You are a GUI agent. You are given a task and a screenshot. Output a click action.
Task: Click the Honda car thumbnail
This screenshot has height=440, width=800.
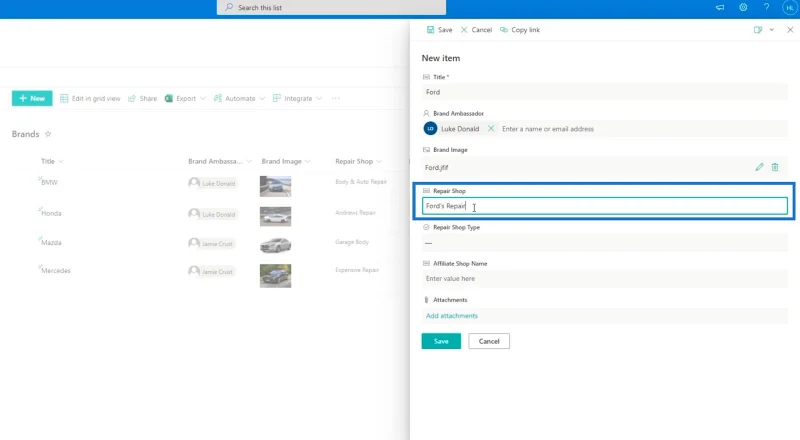coord(276,216)
